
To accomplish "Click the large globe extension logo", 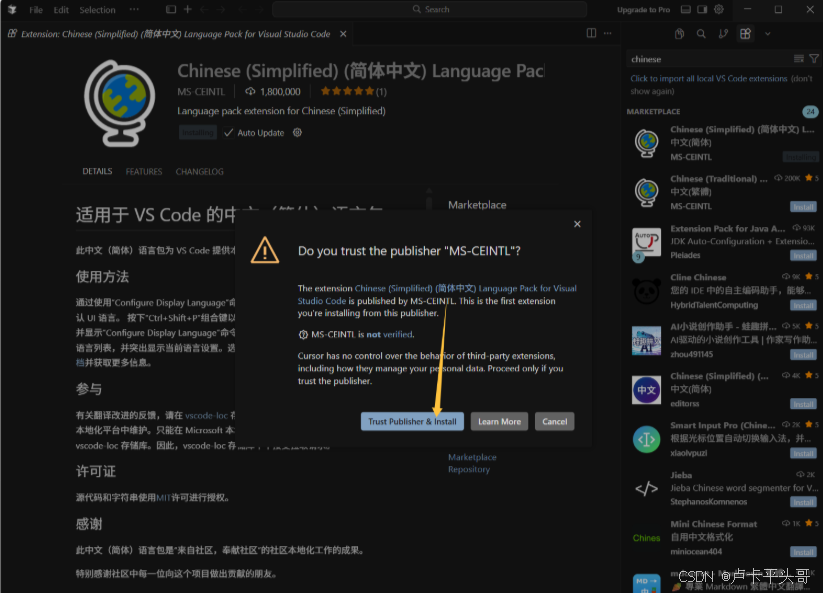I will 120,103.
